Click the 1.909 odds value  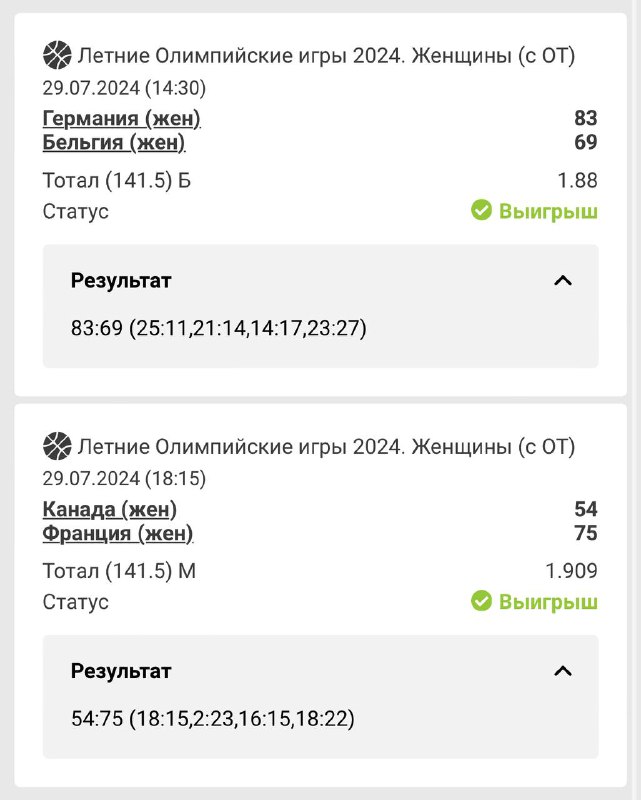click(571, 570)
